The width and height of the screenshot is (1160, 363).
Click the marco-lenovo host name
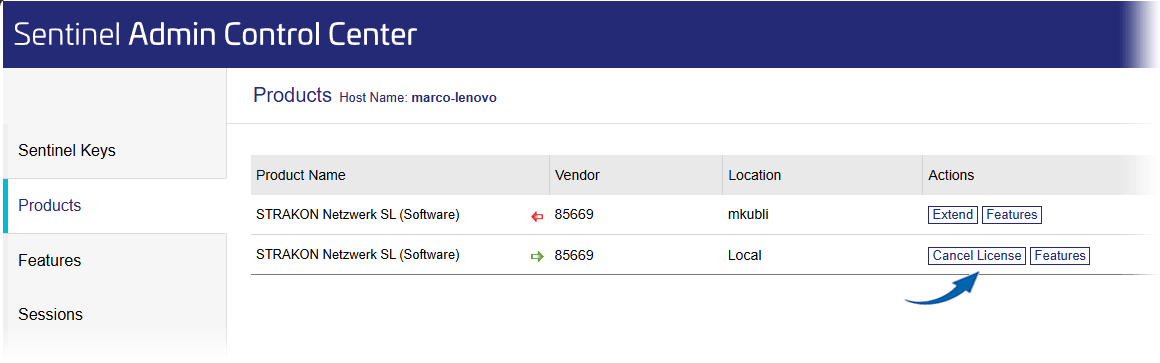point(453,98)
